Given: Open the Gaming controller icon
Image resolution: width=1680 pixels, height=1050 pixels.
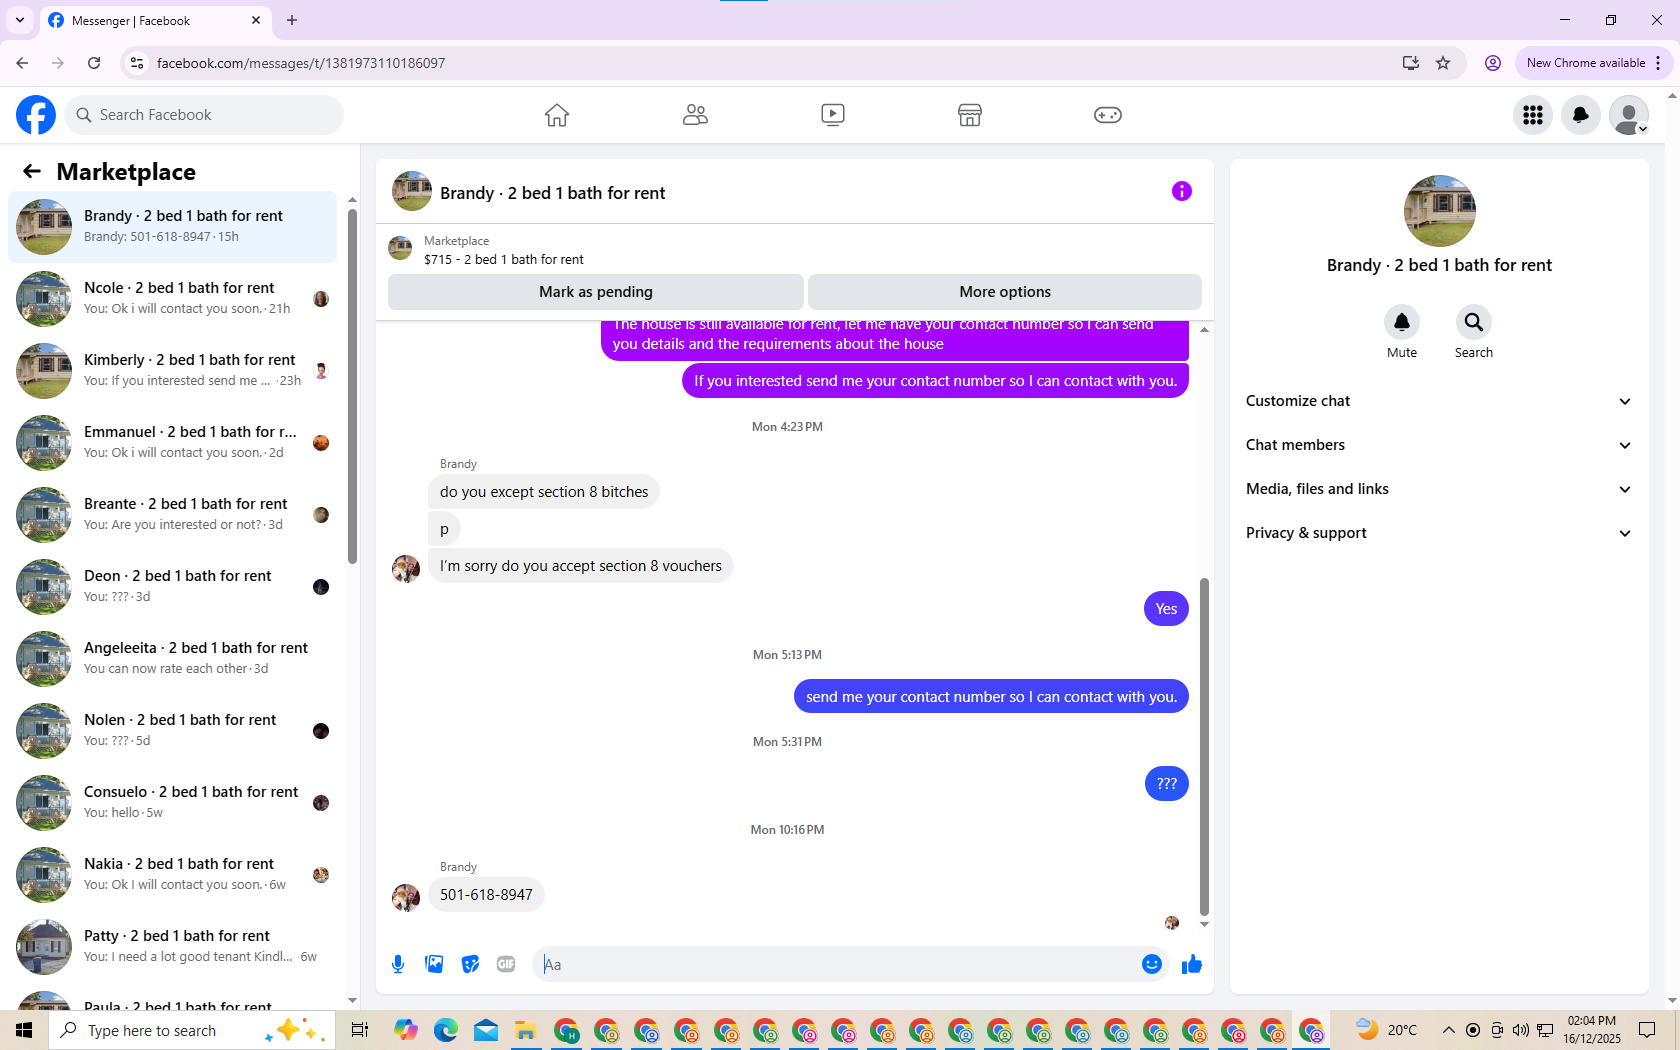Looking at the screenshot, I should (1108, 115).
